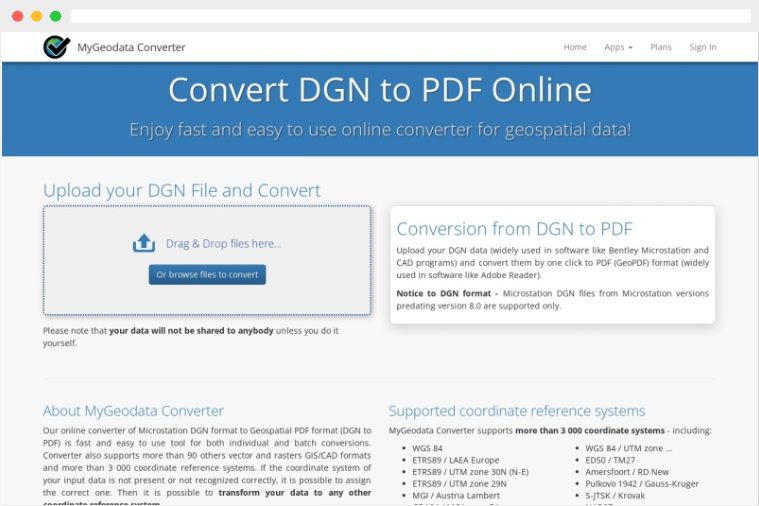Select 'ED50 / TM27' list entry
Viewport: 759px width, 506px height.
click(x=610, y=460)
